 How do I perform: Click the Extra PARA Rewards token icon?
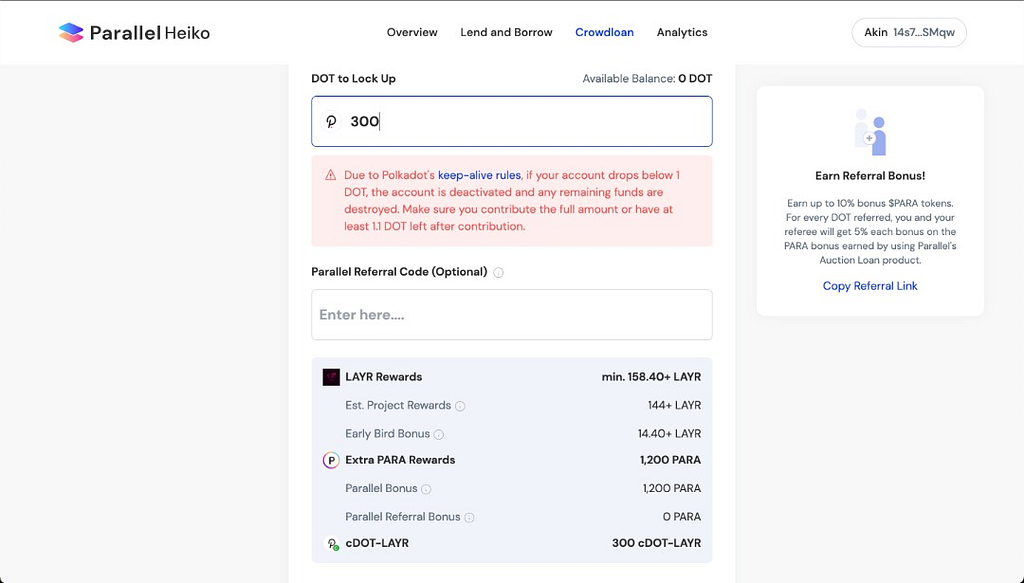click(x=331, y=460)
